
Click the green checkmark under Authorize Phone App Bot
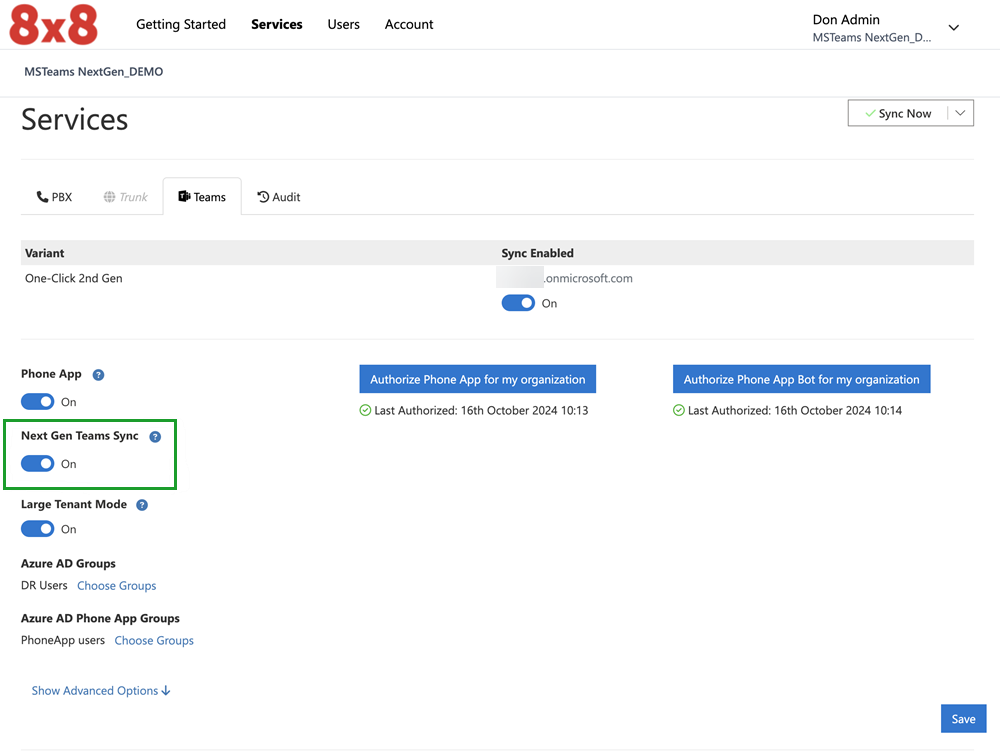click(679, 411)
